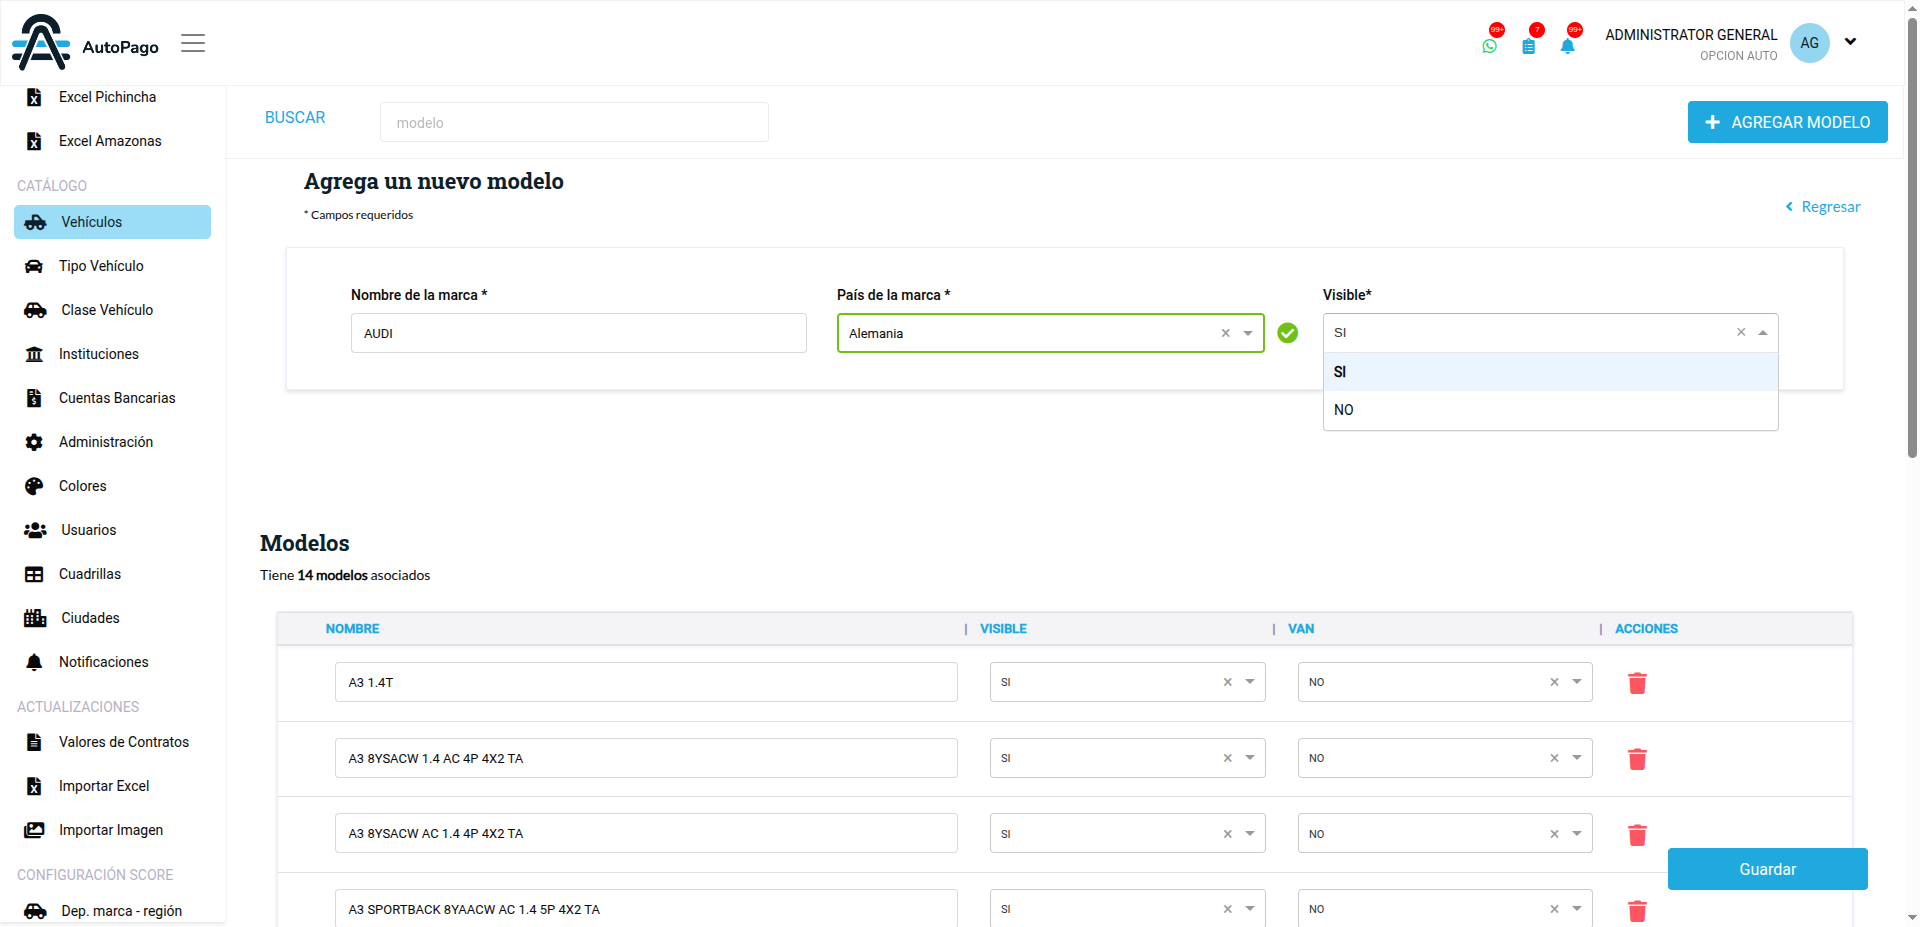The height and width of the screenshot is (927, 1920).
Task: Select NO in the Visible dropdown list
Action: click(1550, 410)
